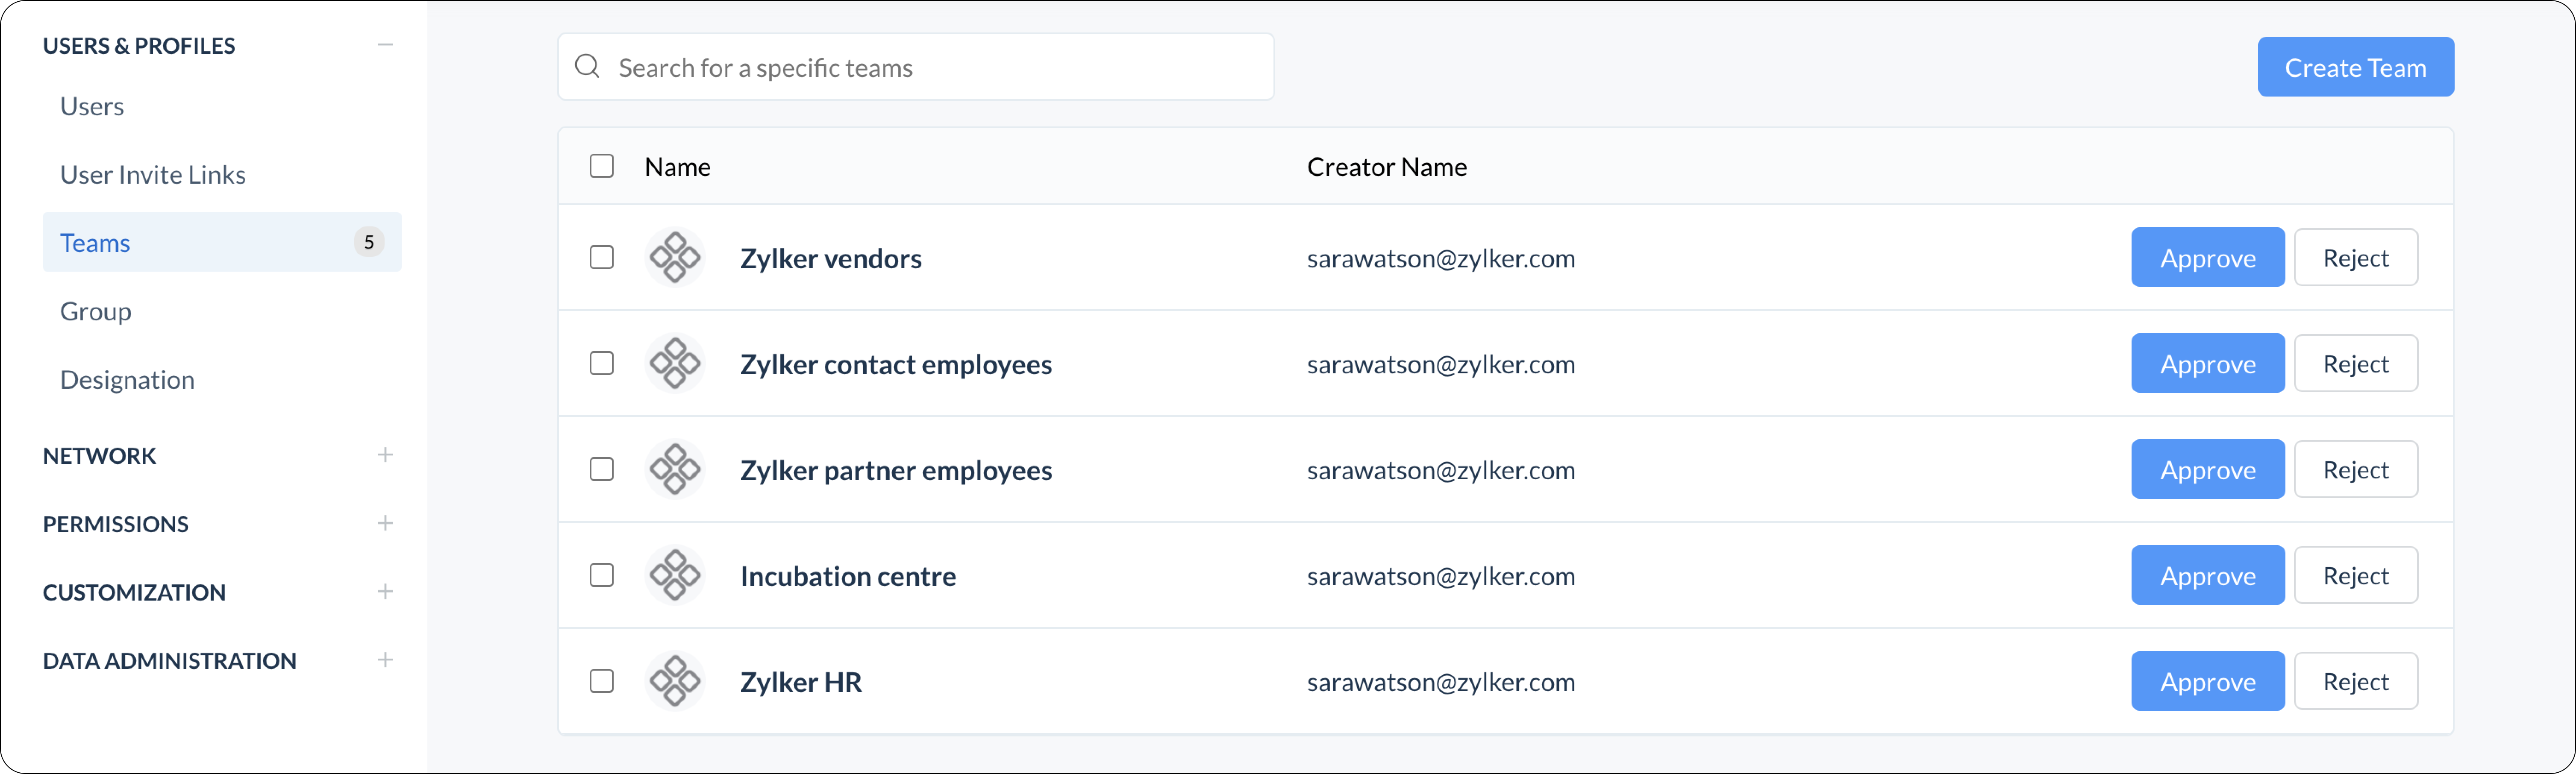Click the DATA ADMINISTRATION section heading
The image size is (2576, 774).
coord(170,661)
